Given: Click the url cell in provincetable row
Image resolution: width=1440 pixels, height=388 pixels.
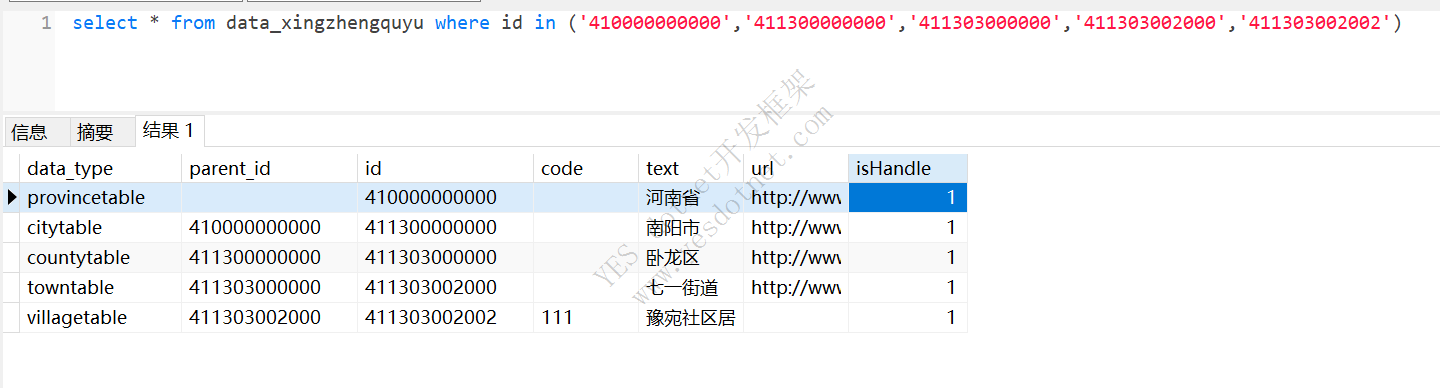Looking at the screenshot, I should tap(795, 198).
